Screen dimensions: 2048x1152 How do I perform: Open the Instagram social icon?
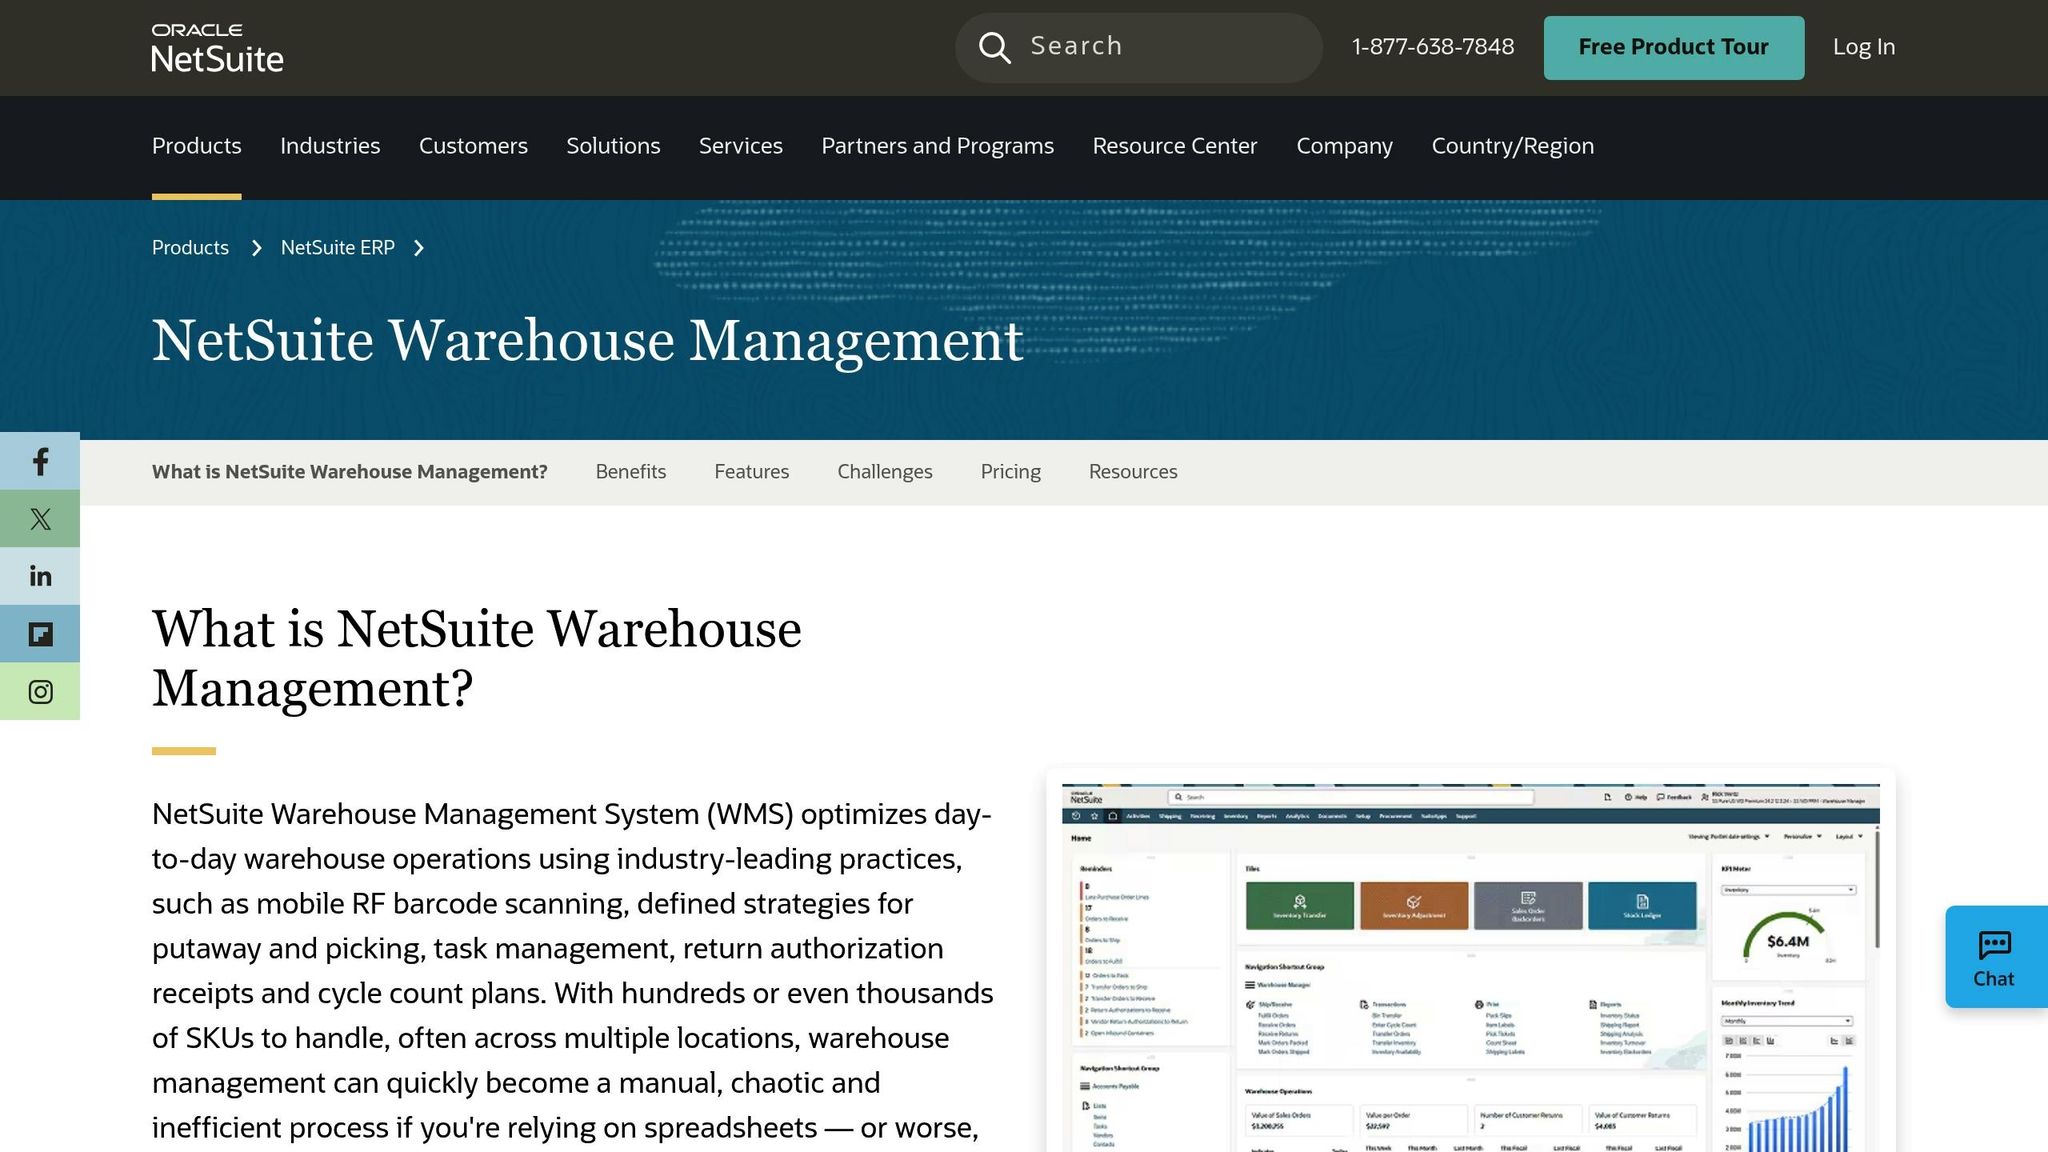(40, 692)
